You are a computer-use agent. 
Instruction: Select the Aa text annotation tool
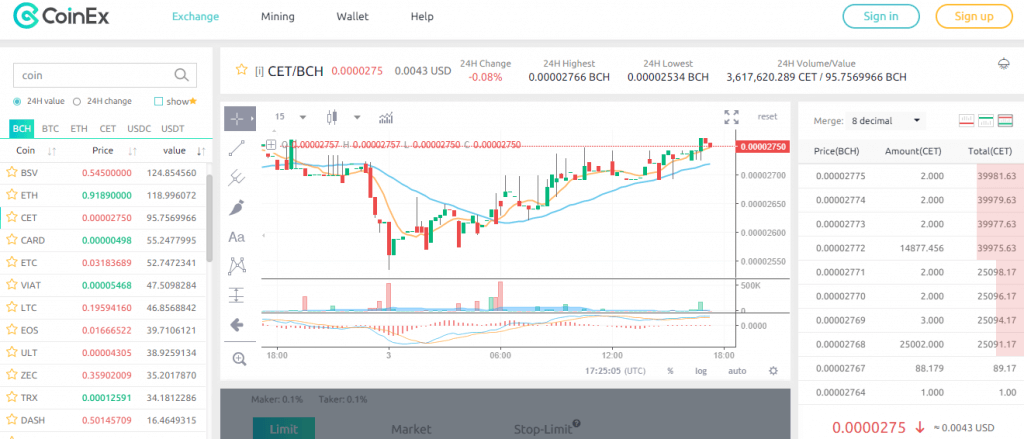pos(237,237)
